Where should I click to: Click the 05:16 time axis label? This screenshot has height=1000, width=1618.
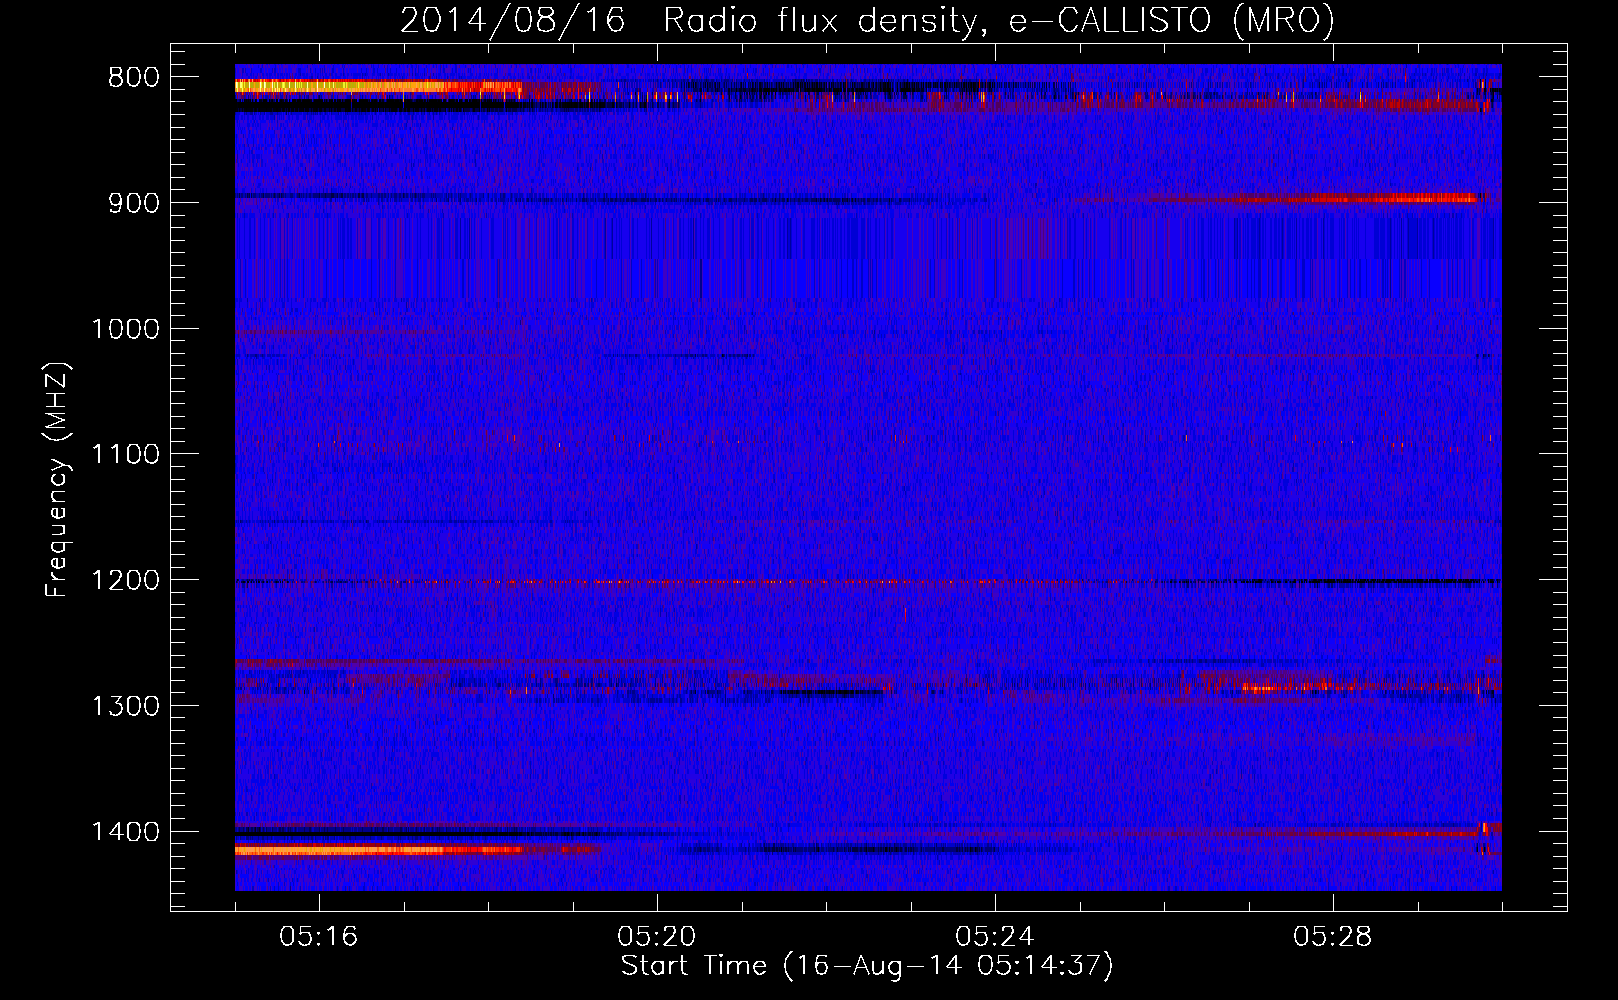point(319,937)
